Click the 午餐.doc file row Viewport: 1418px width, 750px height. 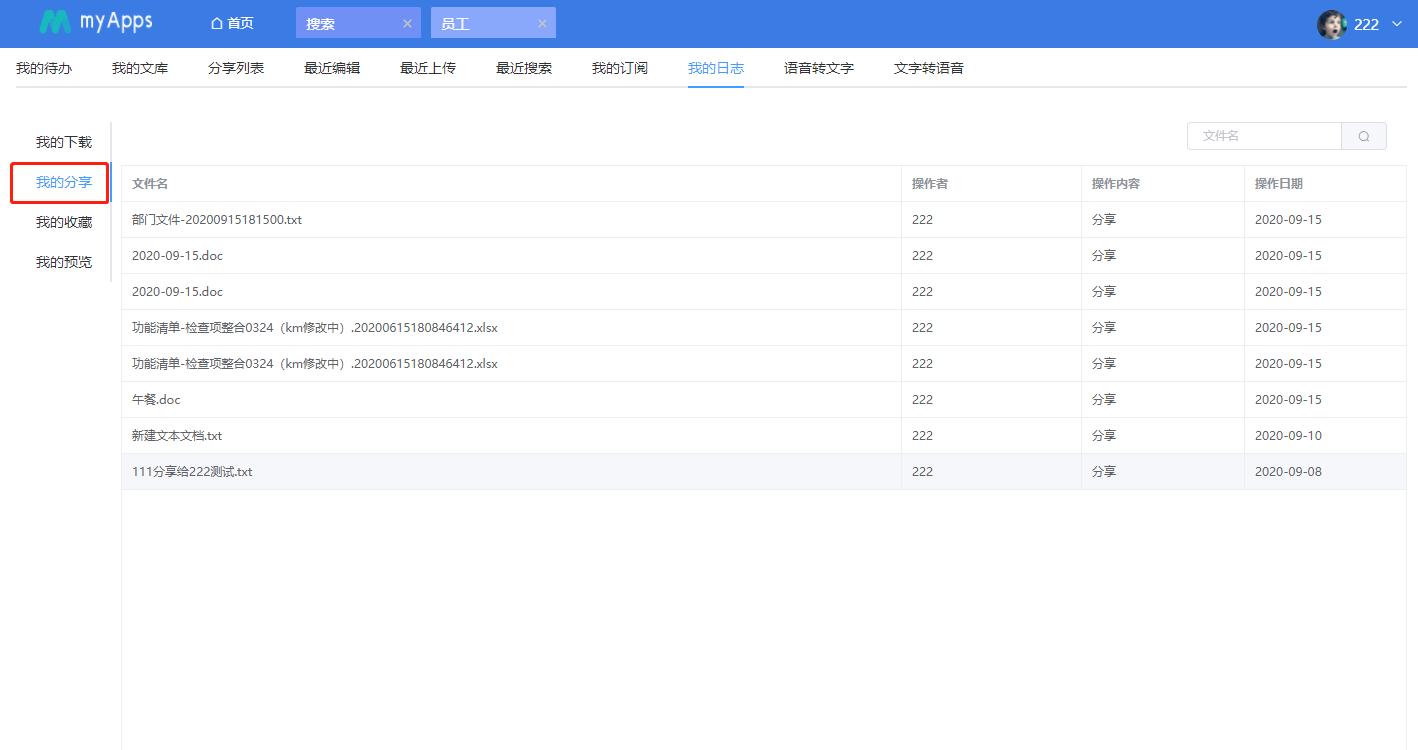157,400
